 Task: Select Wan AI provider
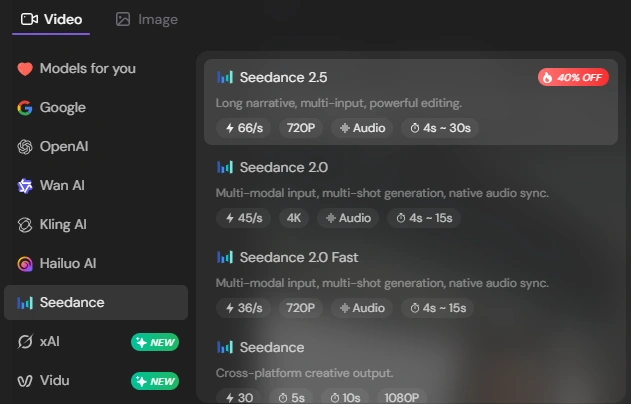click(96, 186)
